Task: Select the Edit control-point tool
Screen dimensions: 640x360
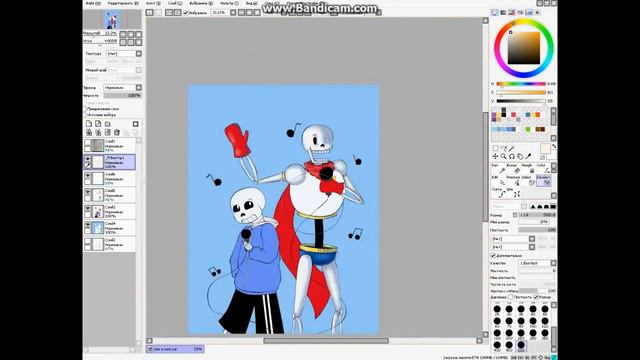Action: [x=498, y=180]
